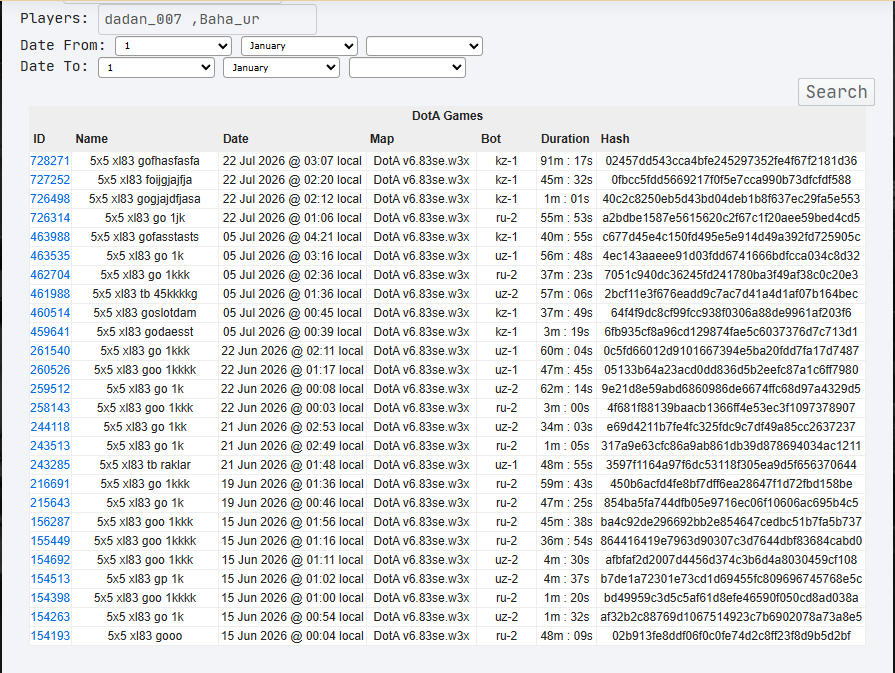This screenshot has width=895, height=673.
Task: Open game ID 461988
Action: [50, 294]
